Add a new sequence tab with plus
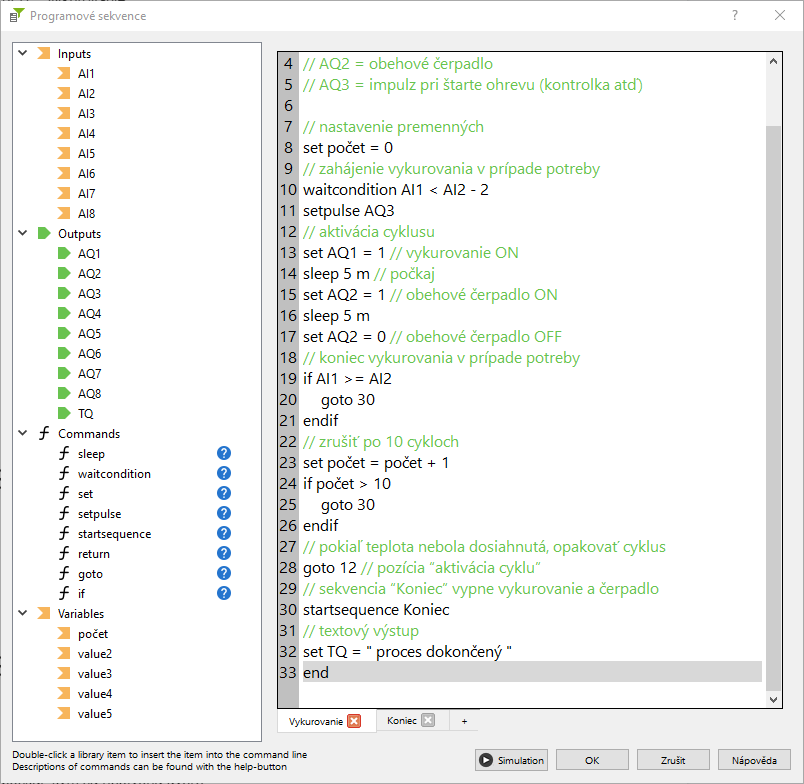This screenshot has height=784, width=804. tap(464, 721)
